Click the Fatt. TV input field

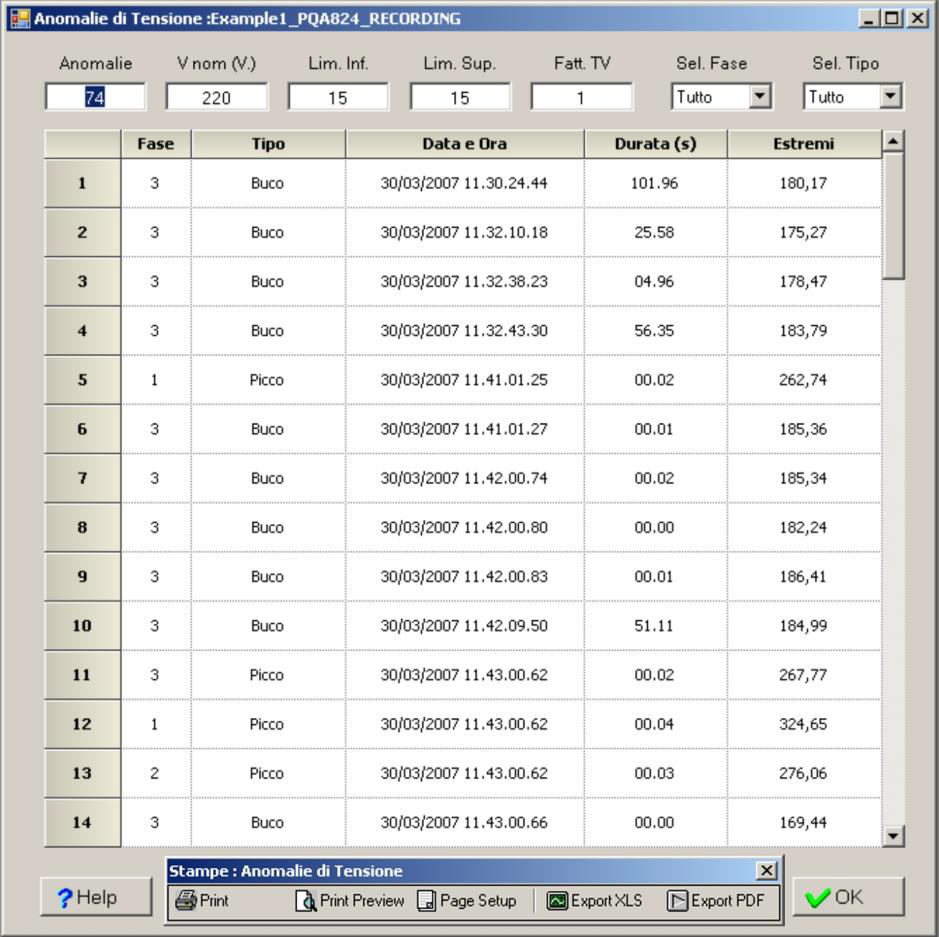tap(581, 98)
